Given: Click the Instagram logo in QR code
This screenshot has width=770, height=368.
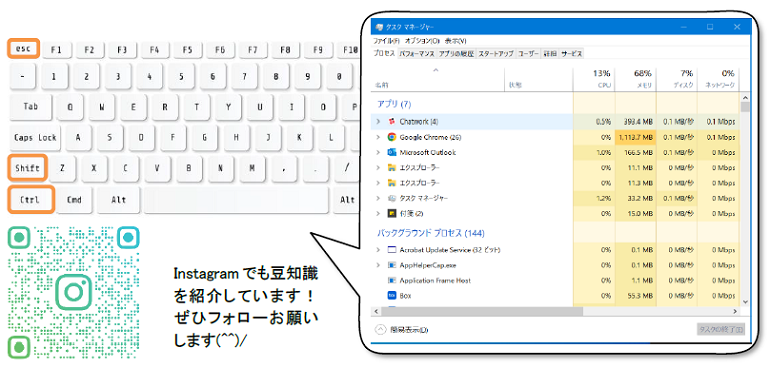Looking at the screenshot, I should click(74, 292).
